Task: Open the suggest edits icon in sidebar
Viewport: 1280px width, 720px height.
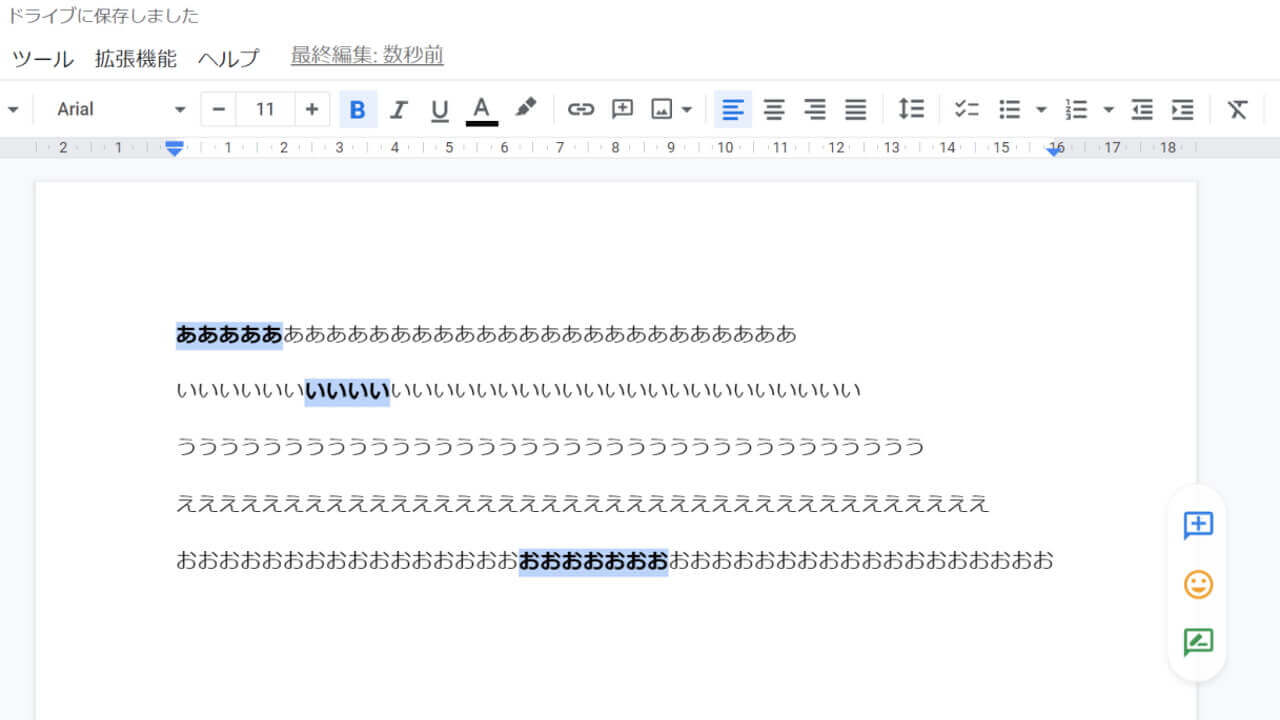Action: 1197,643
